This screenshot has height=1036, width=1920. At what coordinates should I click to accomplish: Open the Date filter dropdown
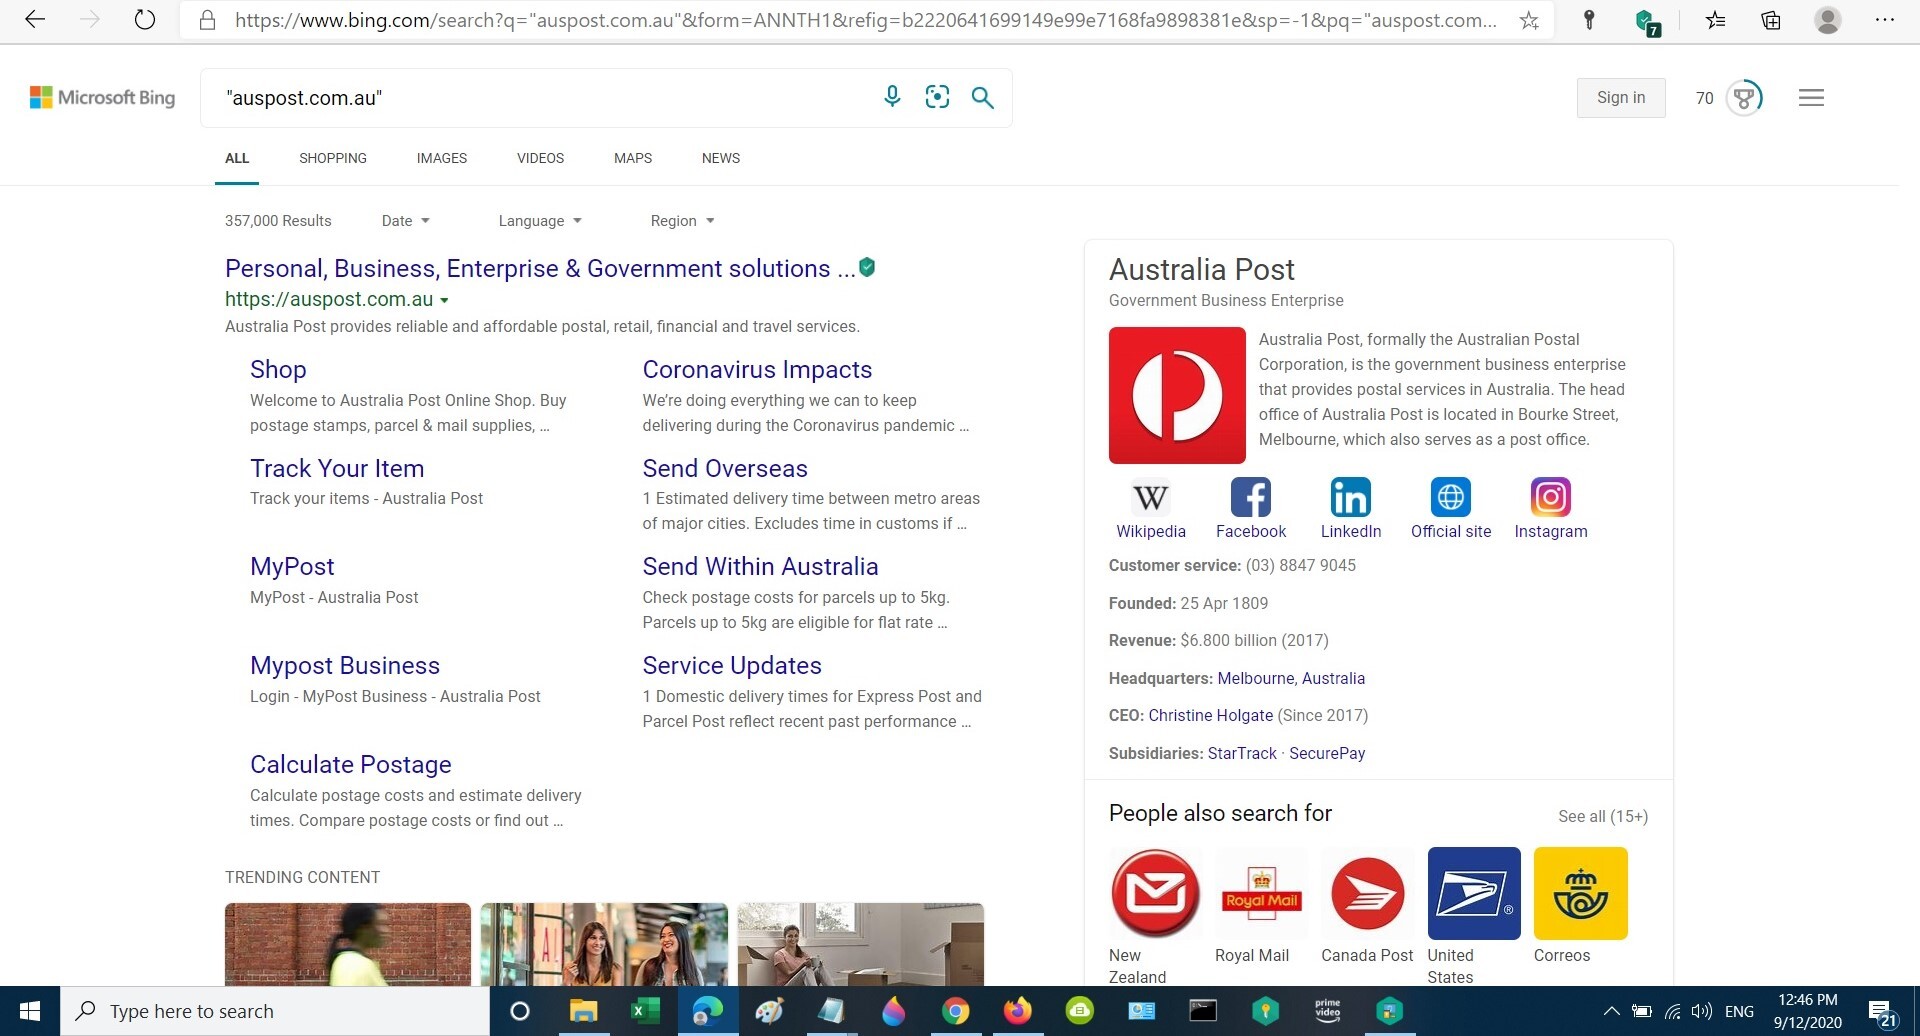pos(405,221)
